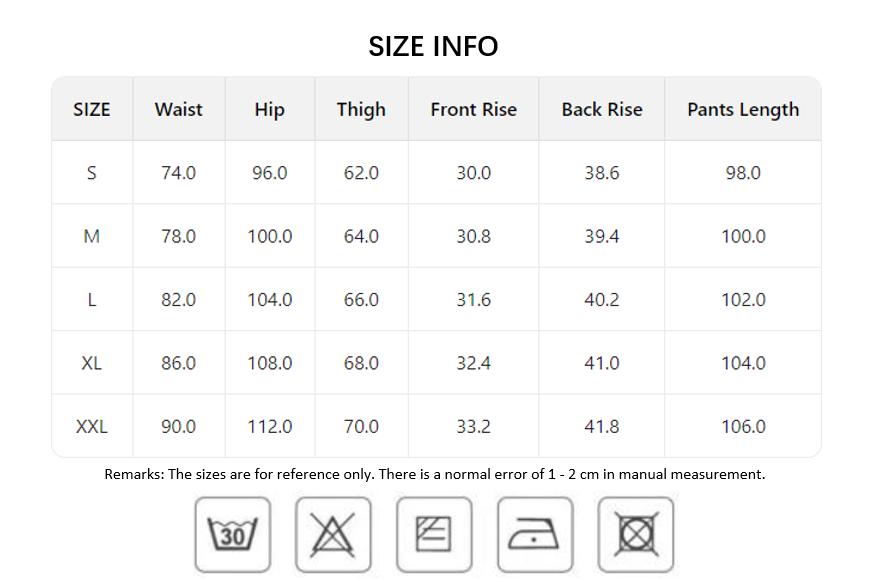
Task: Select the Hip column header
Action: pyautogui.click(x=269, y=109)
